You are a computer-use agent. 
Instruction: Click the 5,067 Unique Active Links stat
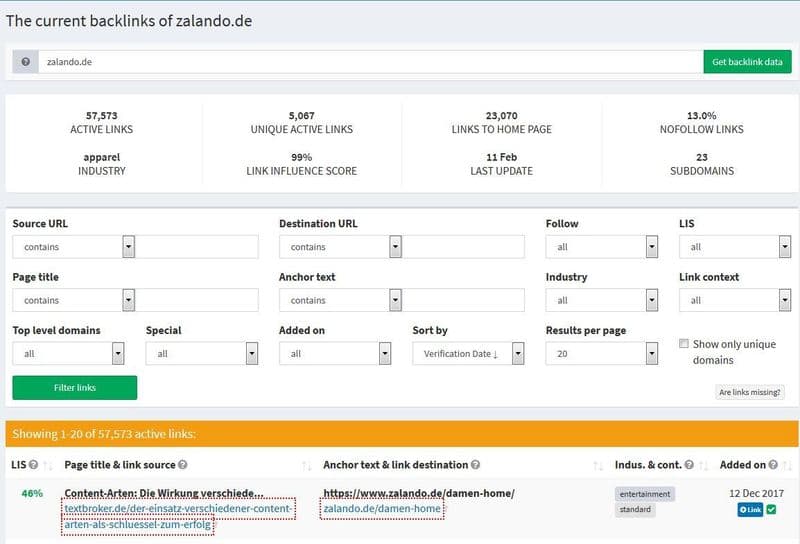[x=302, y=122]
